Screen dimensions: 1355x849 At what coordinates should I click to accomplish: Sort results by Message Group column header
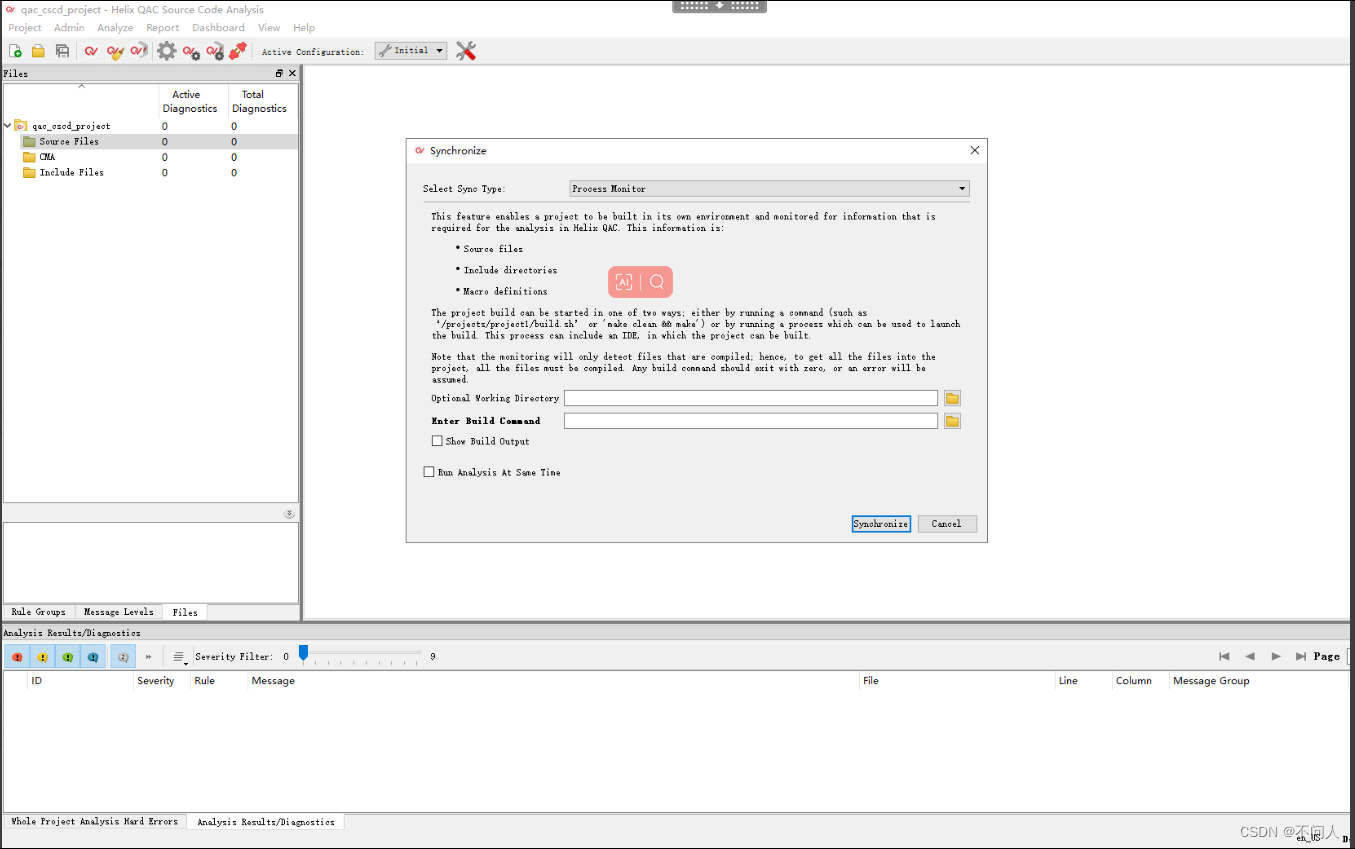point(1211,681)
